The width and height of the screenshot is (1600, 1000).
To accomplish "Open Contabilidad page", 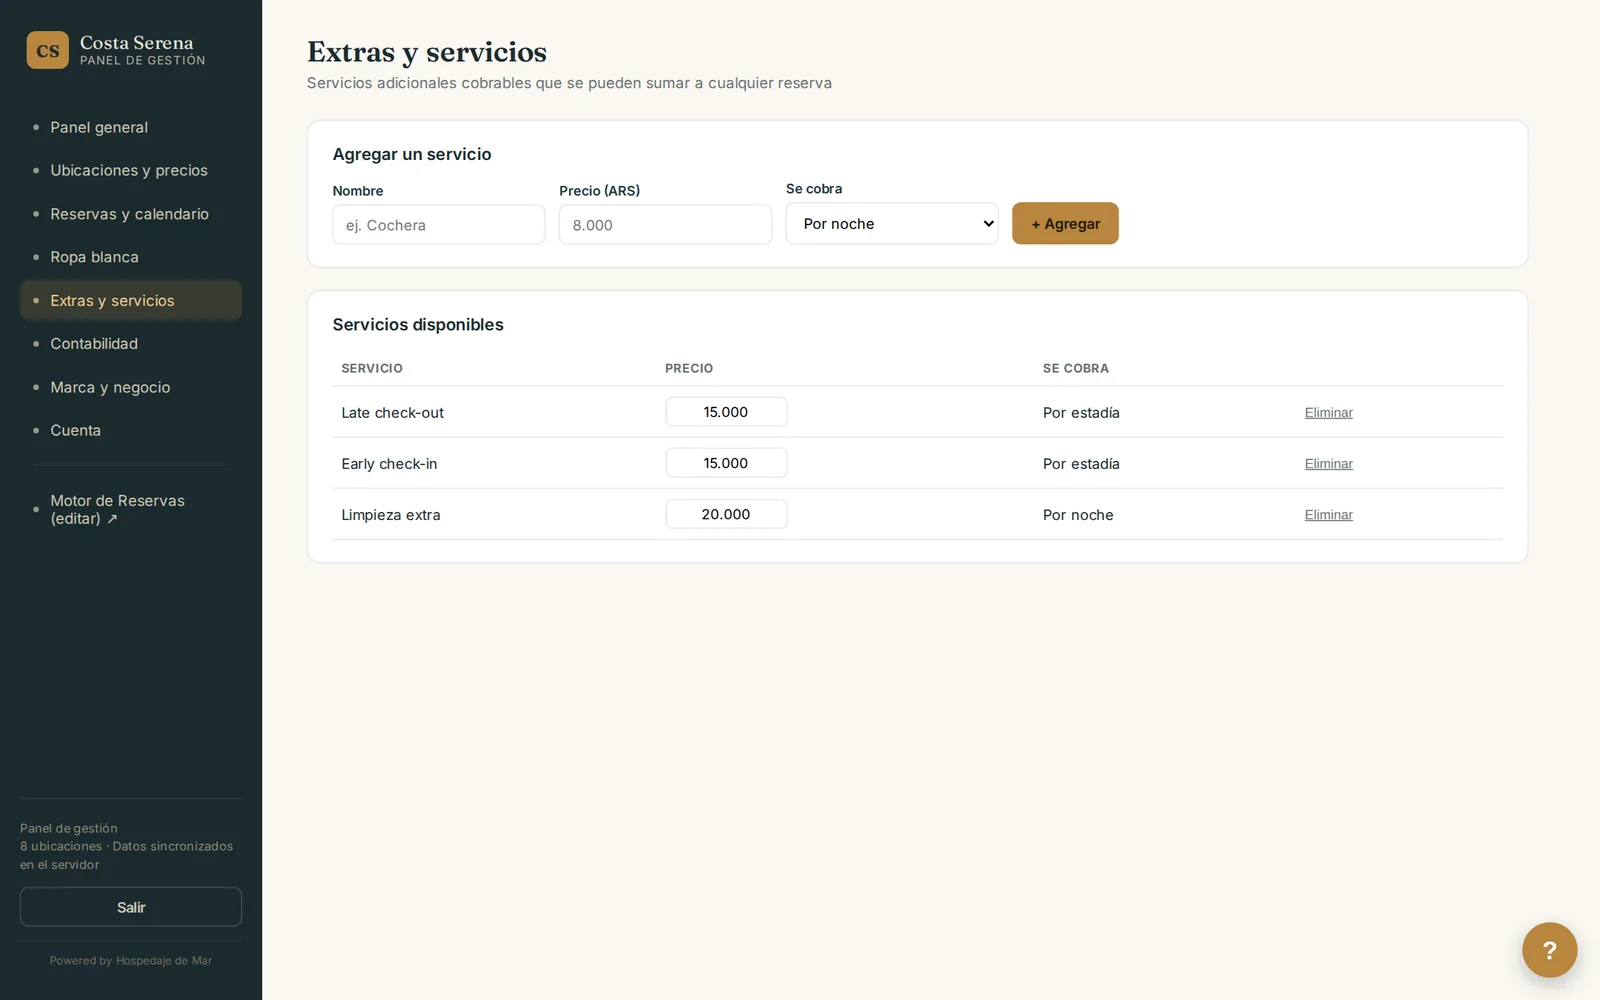I will pos(131,344).
